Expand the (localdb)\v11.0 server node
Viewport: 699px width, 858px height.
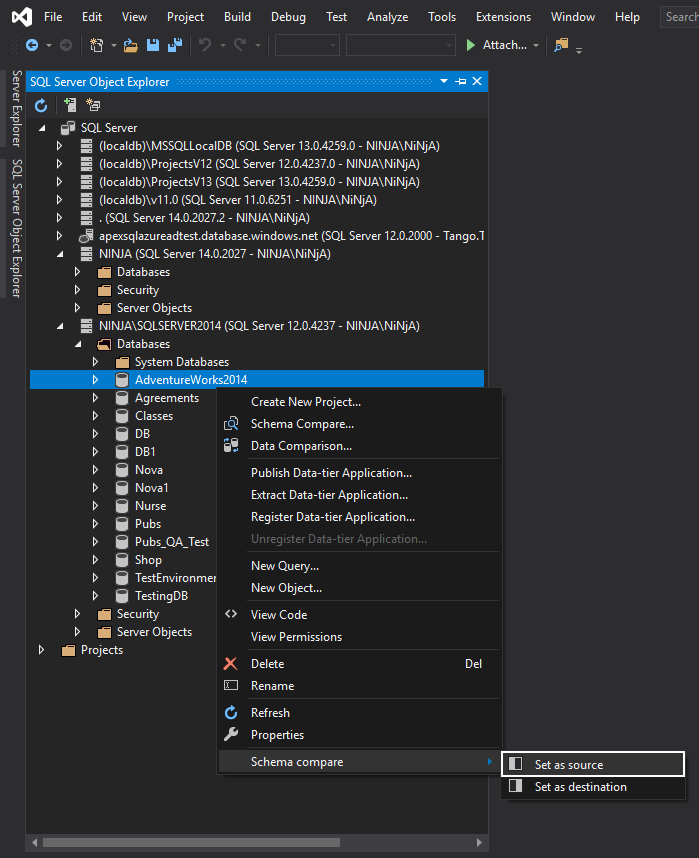(60, 200)
